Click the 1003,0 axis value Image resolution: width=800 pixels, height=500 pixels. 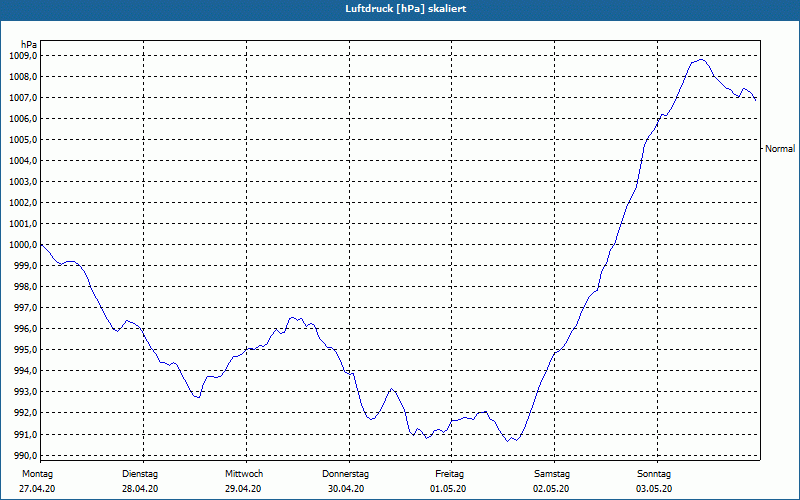(x=23, y=182)
